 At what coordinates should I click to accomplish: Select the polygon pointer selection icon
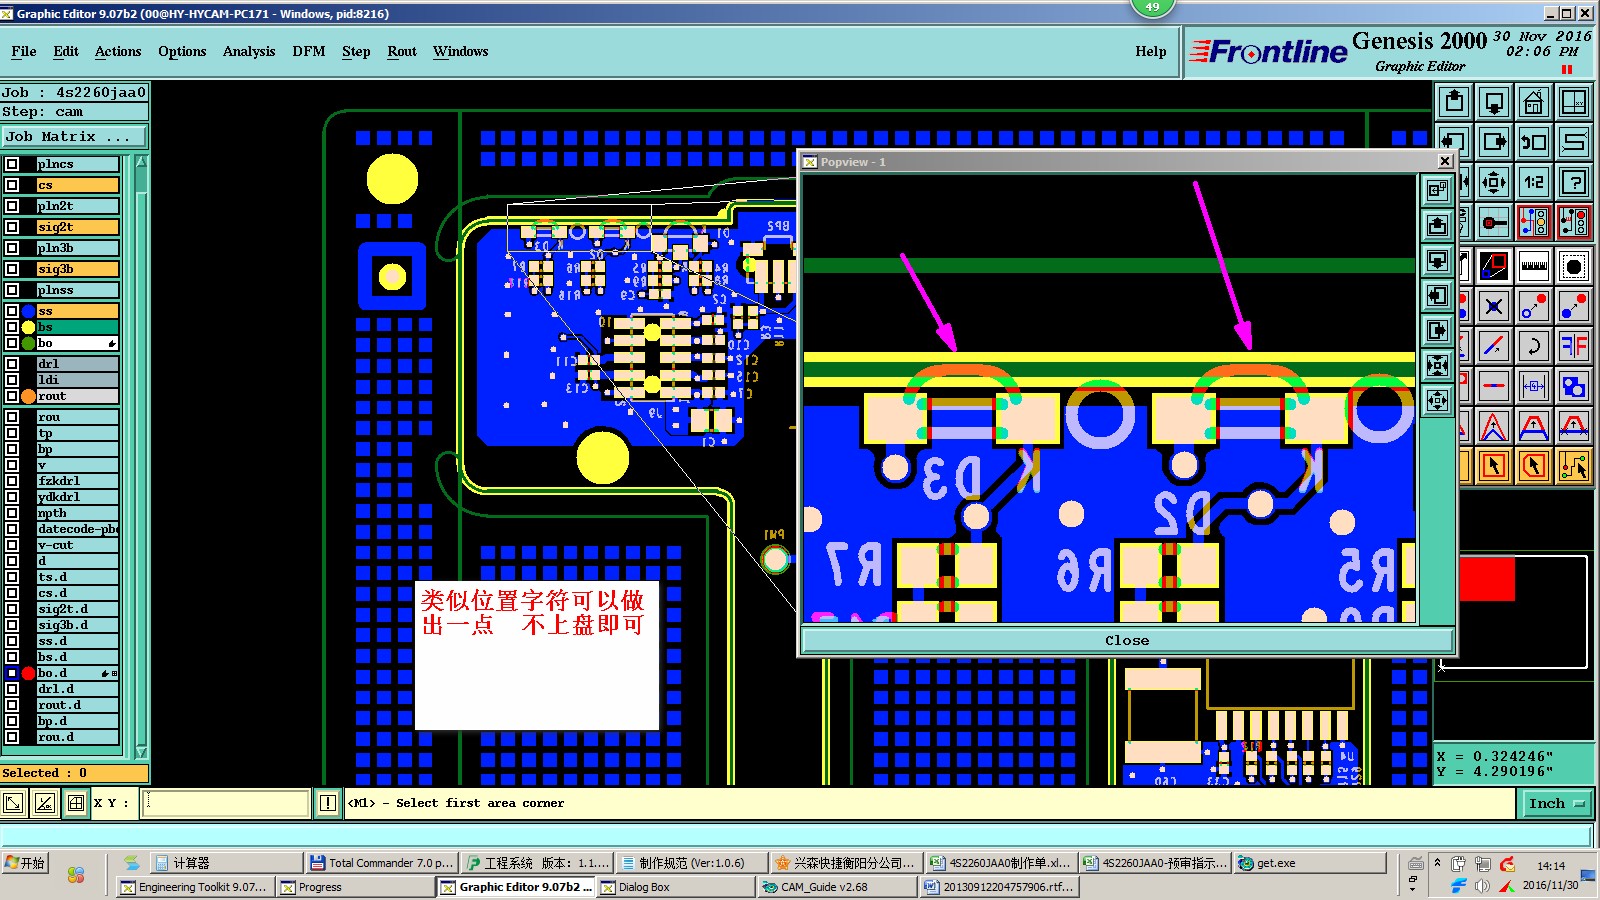tap(1534, 466)
